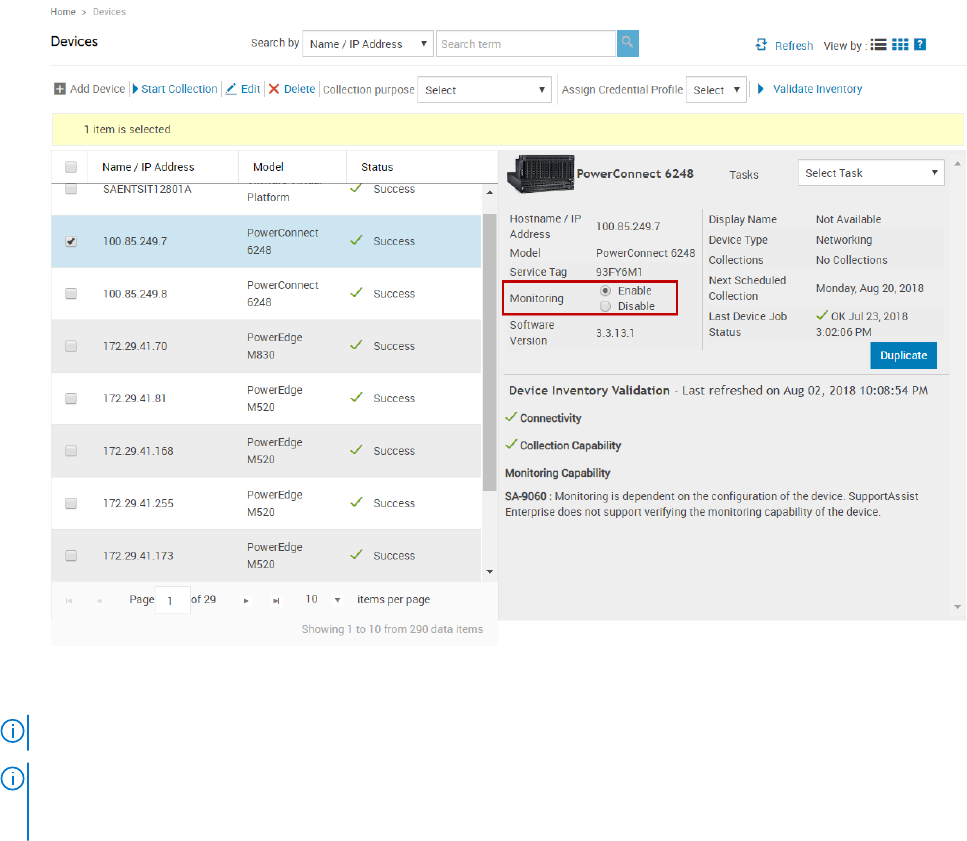The height and width of the screenshot is (841, 967).
Task: Click the Search term input field
Action: tap(526, 44)
